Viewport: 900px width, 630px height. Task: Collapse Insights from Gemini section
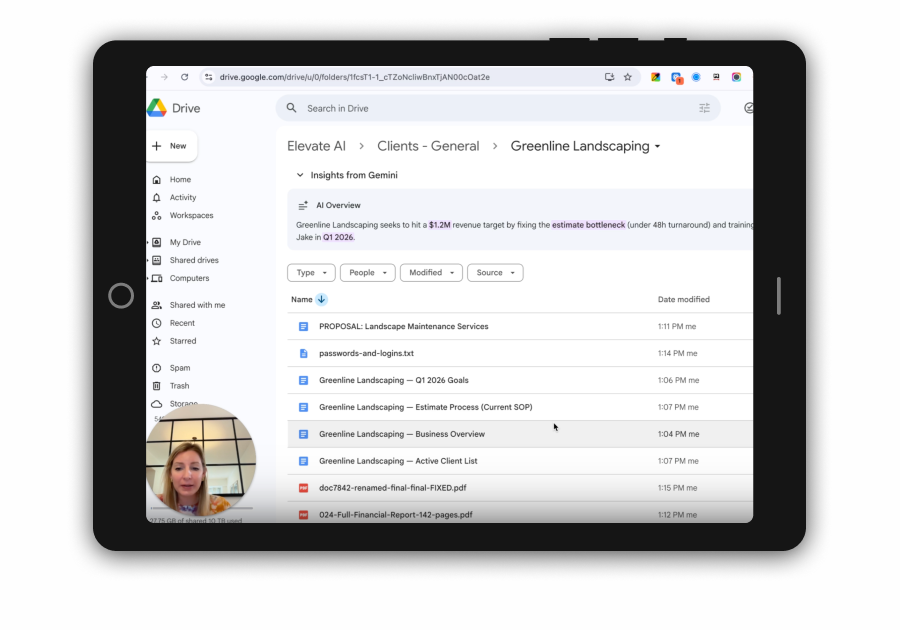coord(299,175)
